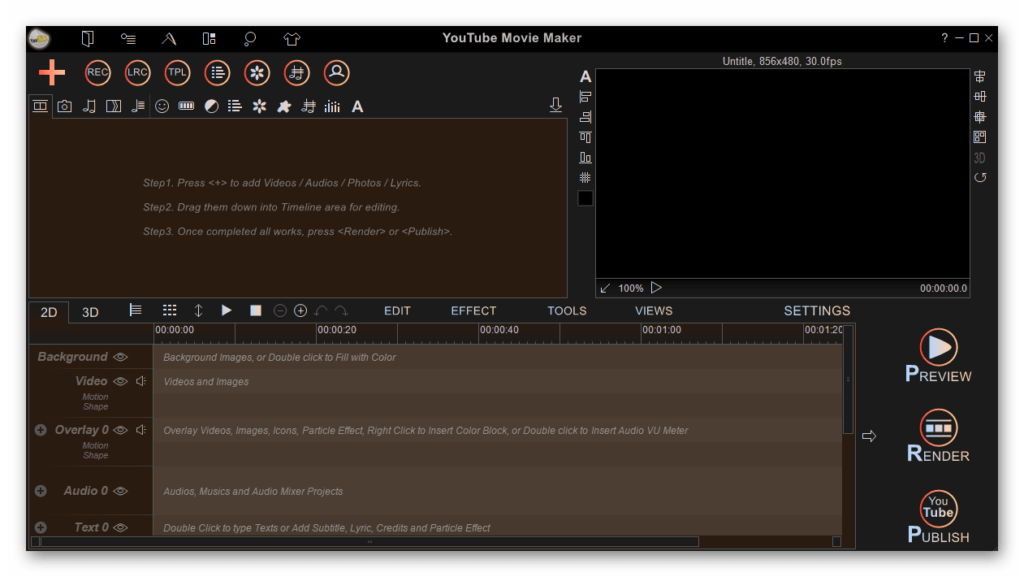1024x577 pixels.
Task: Click the Render button
Action: pyautogui.click(x=938, y=436)
